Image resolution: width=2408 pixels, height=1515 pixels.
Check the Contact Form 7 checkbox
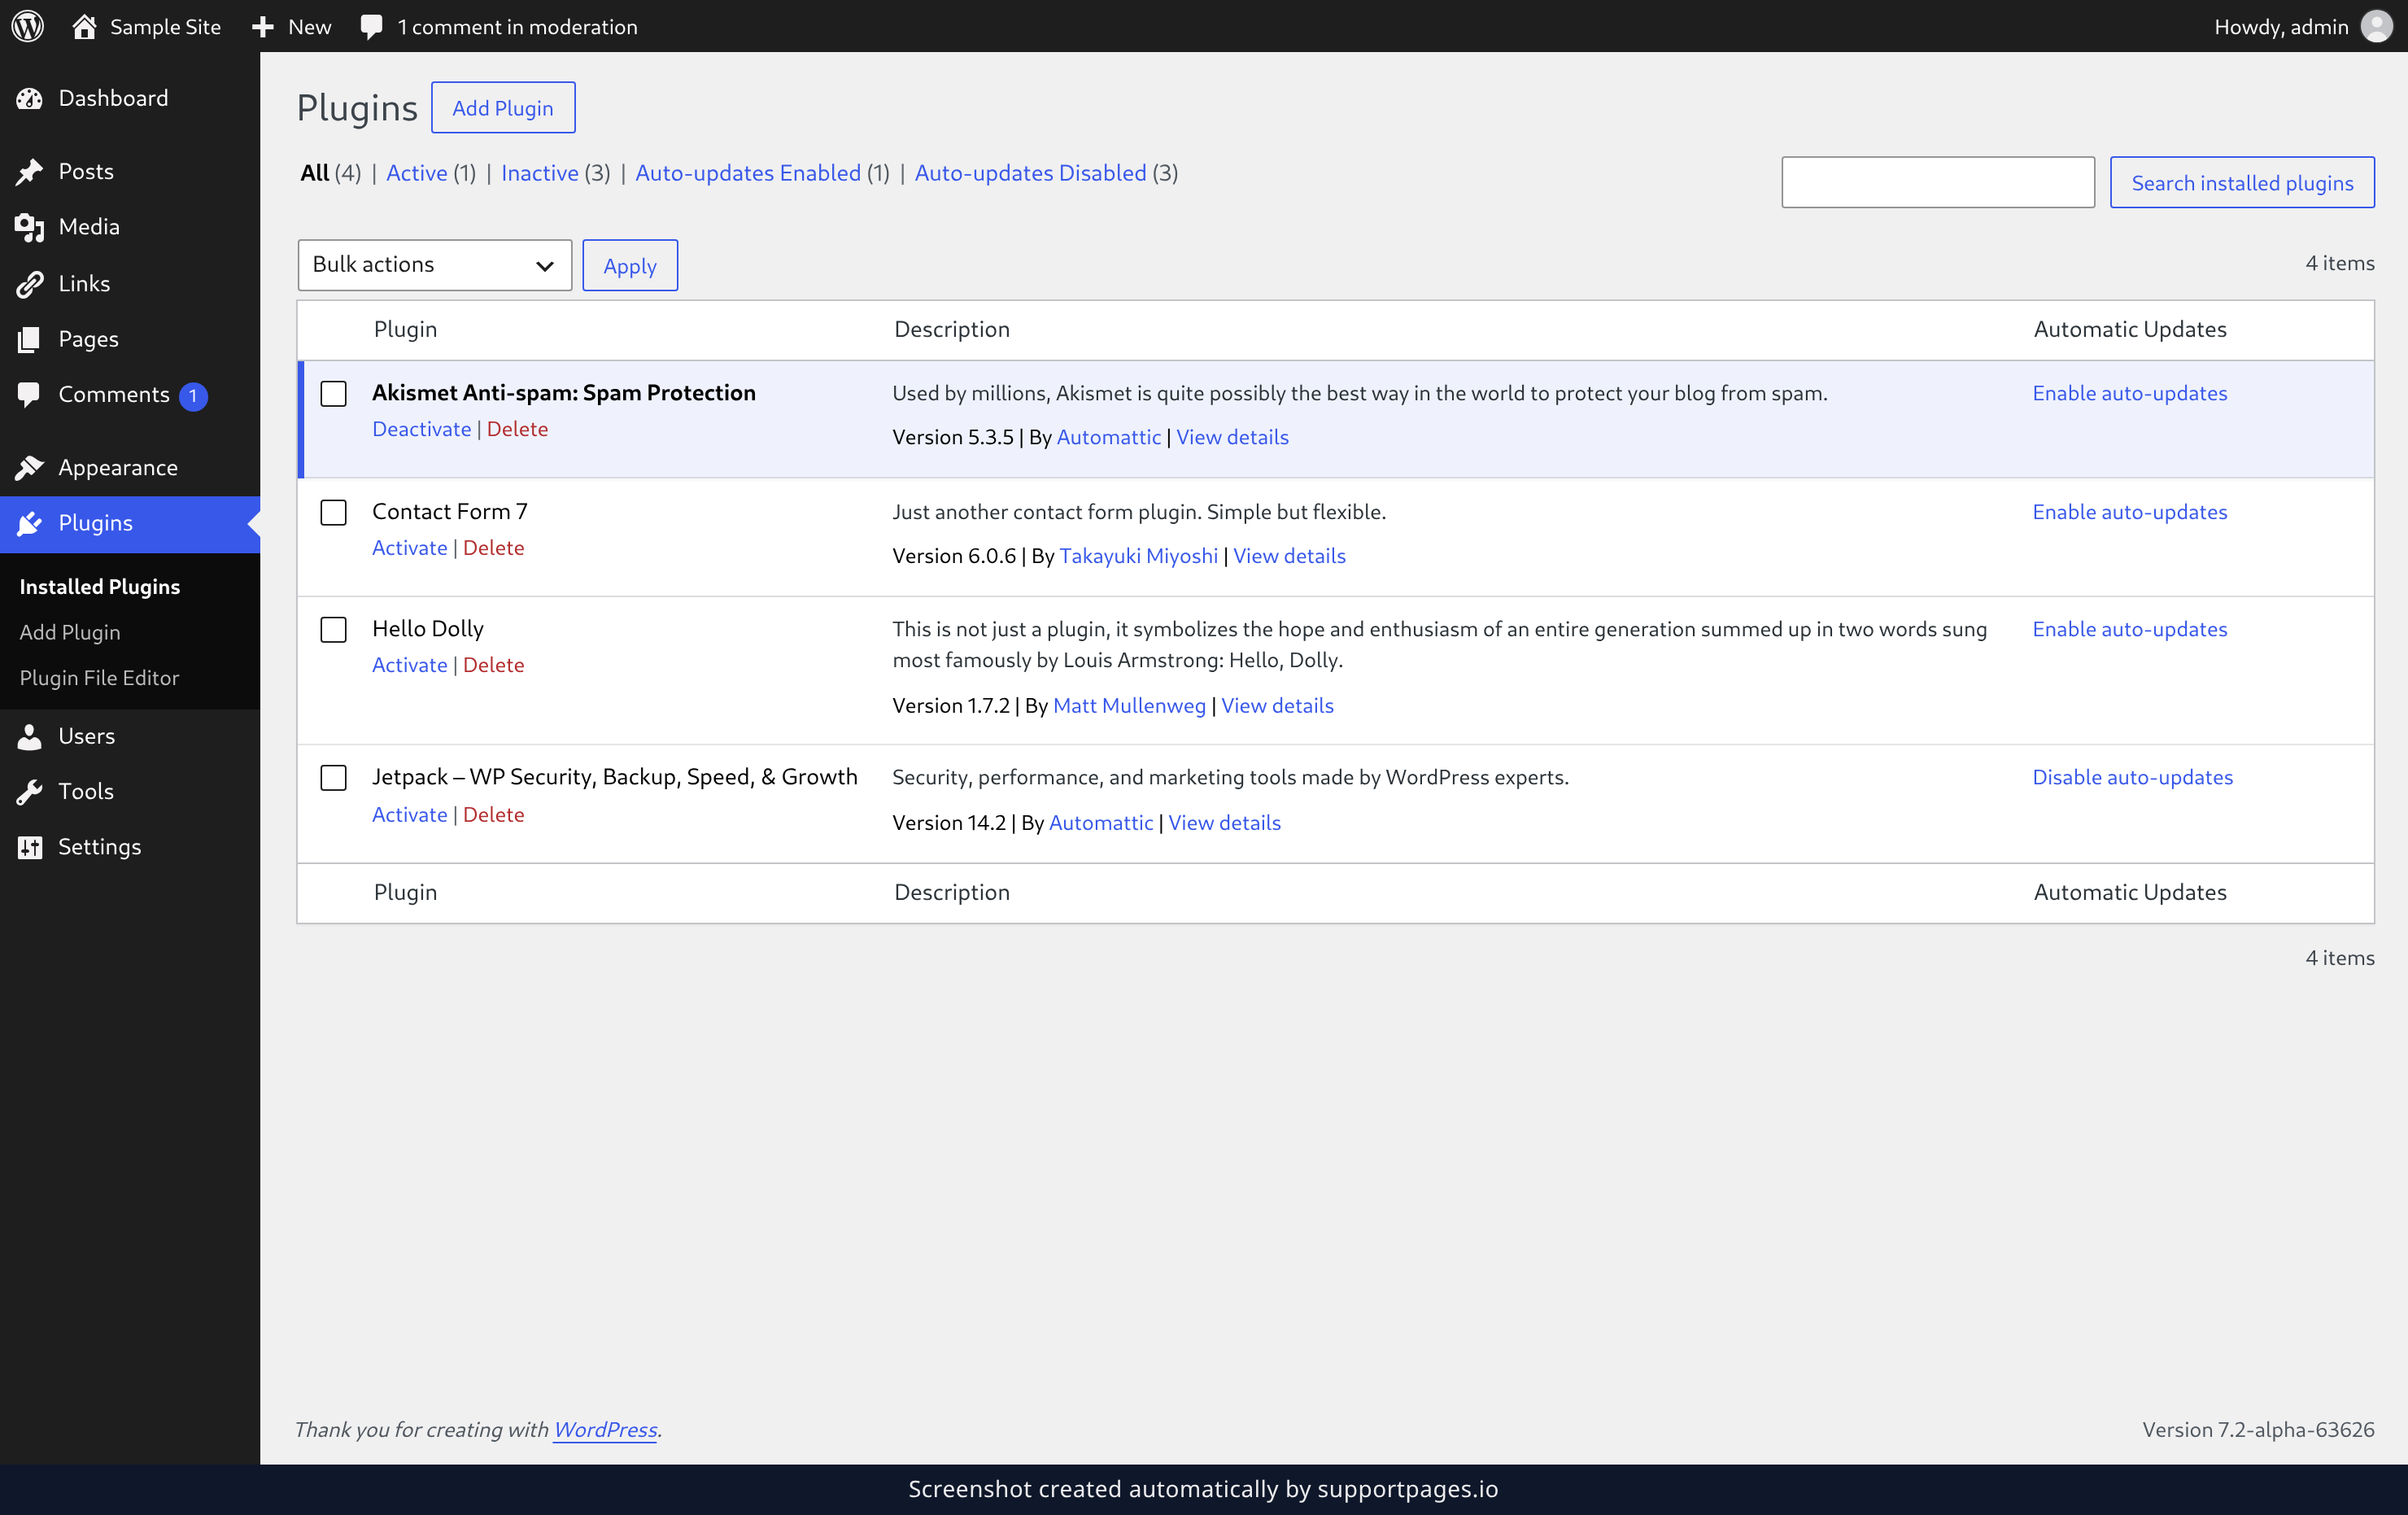(x=333, y=512)
